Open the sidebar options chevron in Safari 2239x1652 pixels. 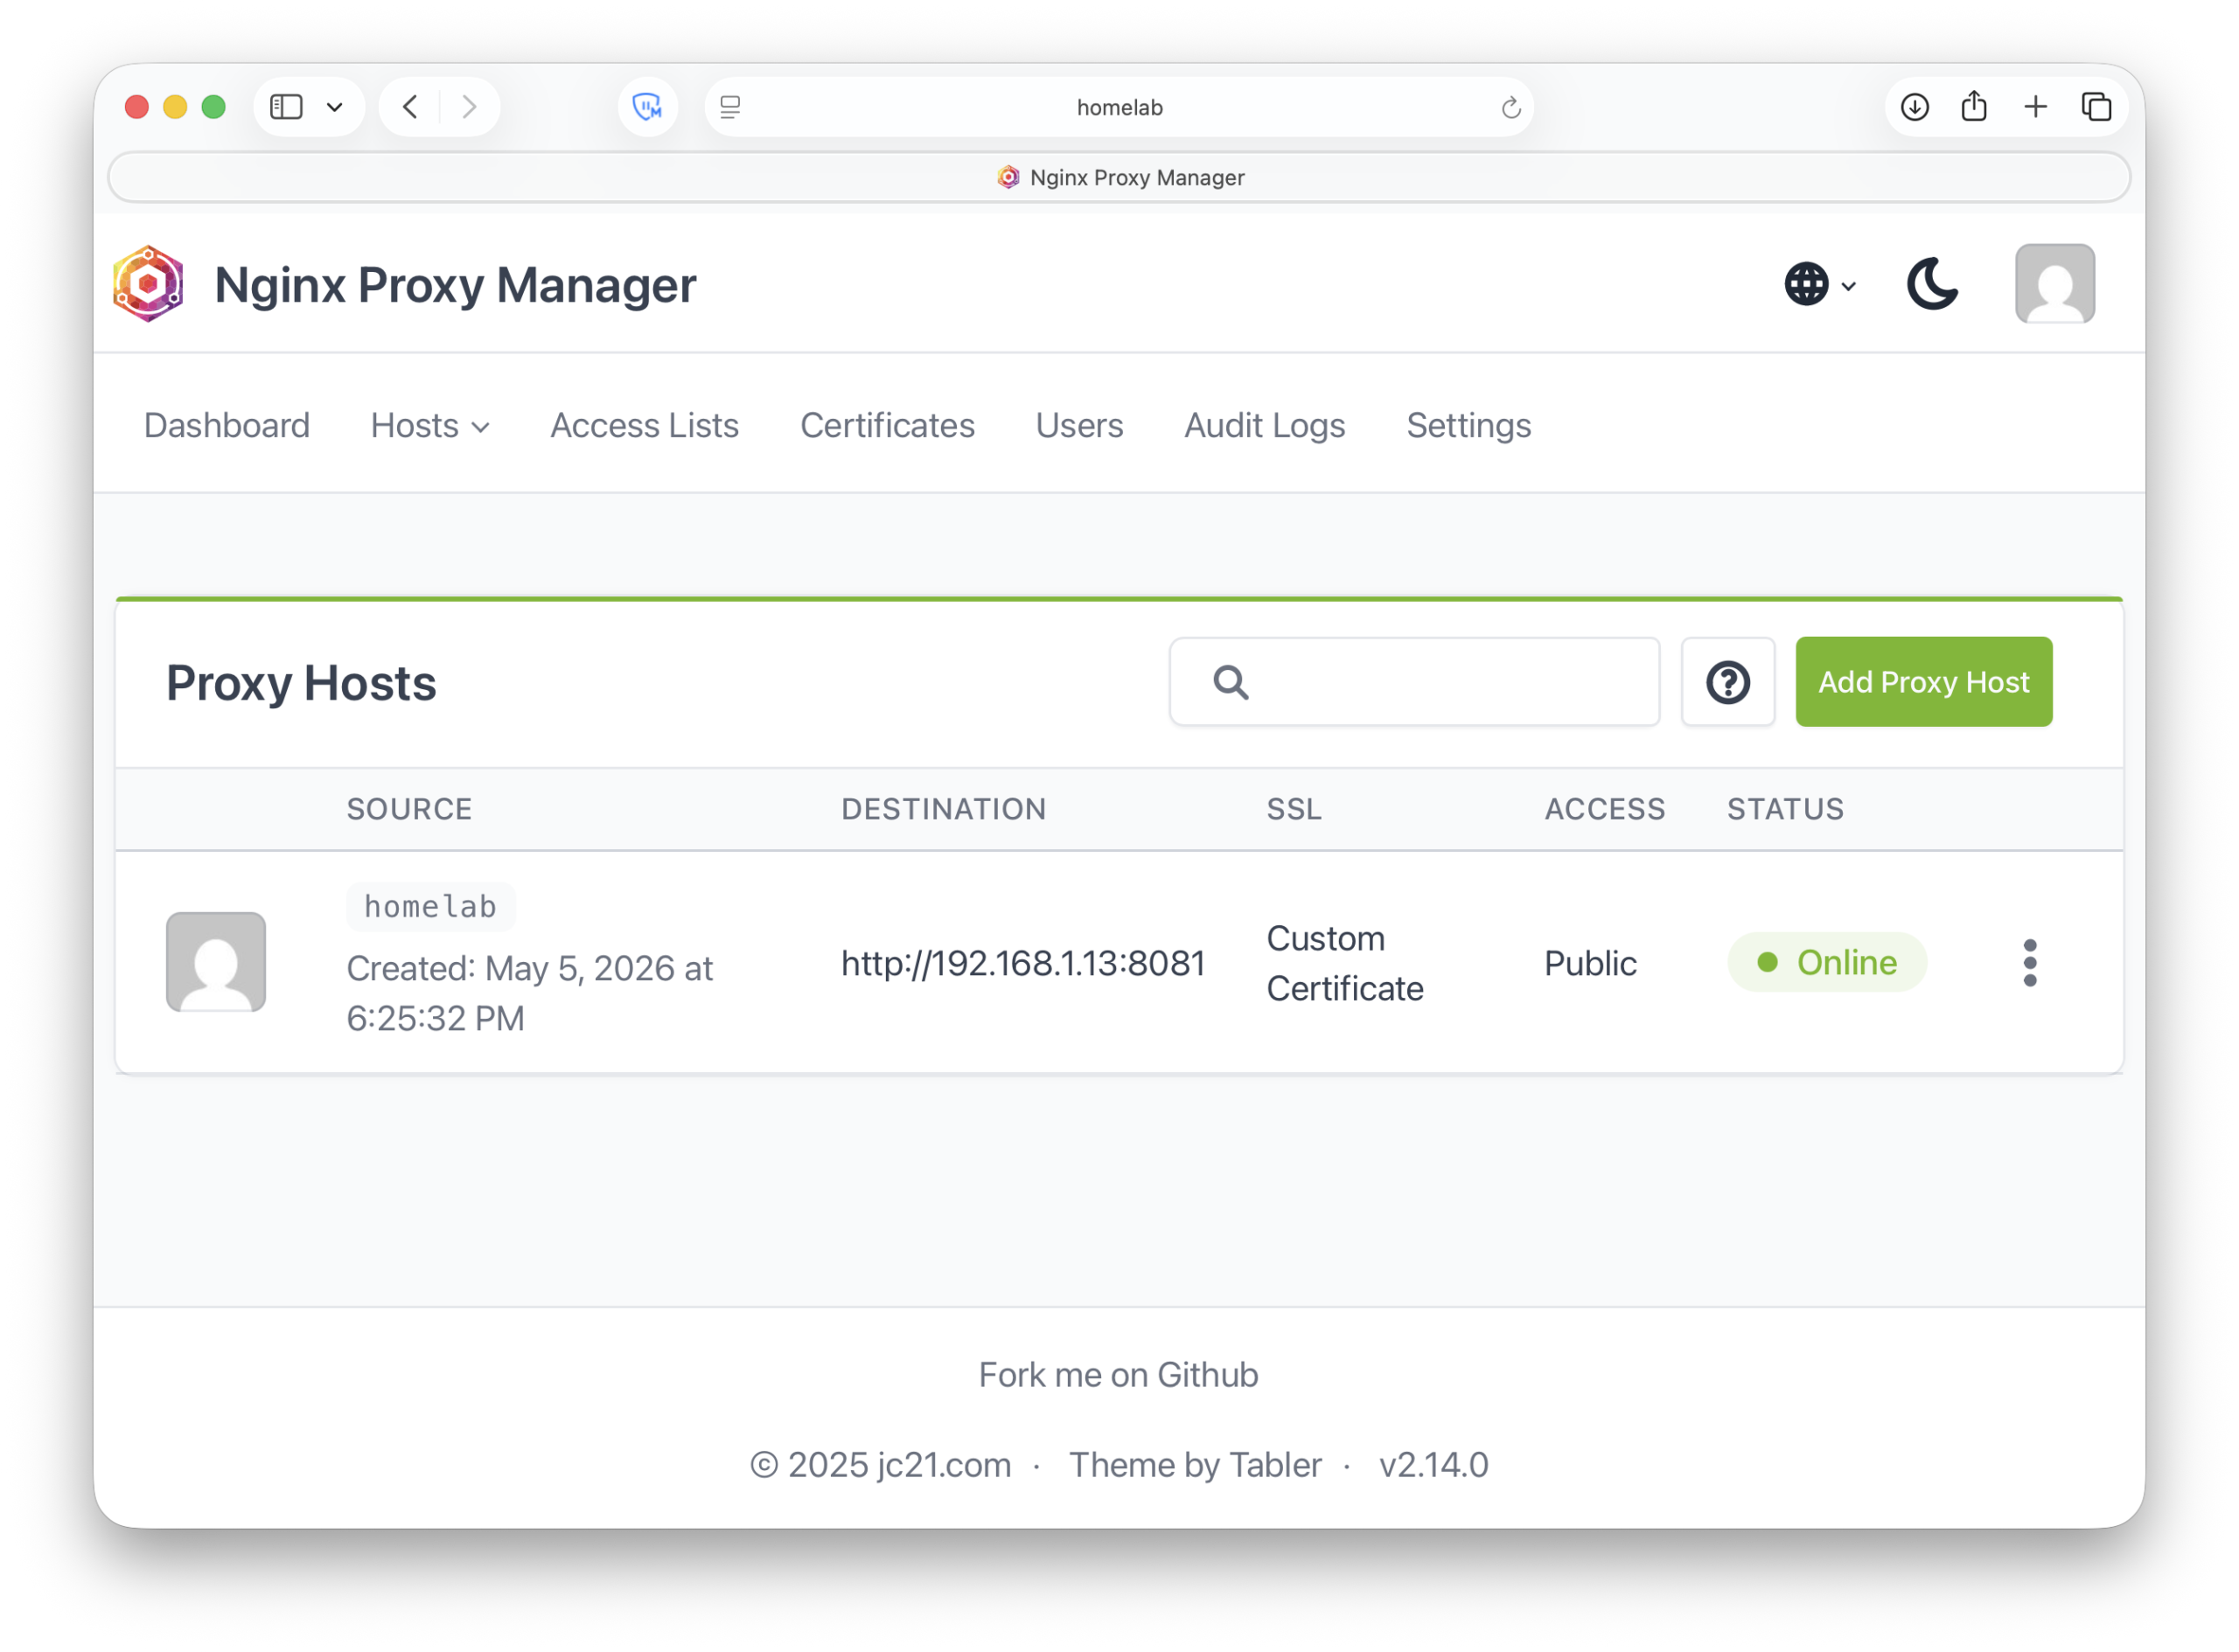pyautogui.click(x=335, y=107)
